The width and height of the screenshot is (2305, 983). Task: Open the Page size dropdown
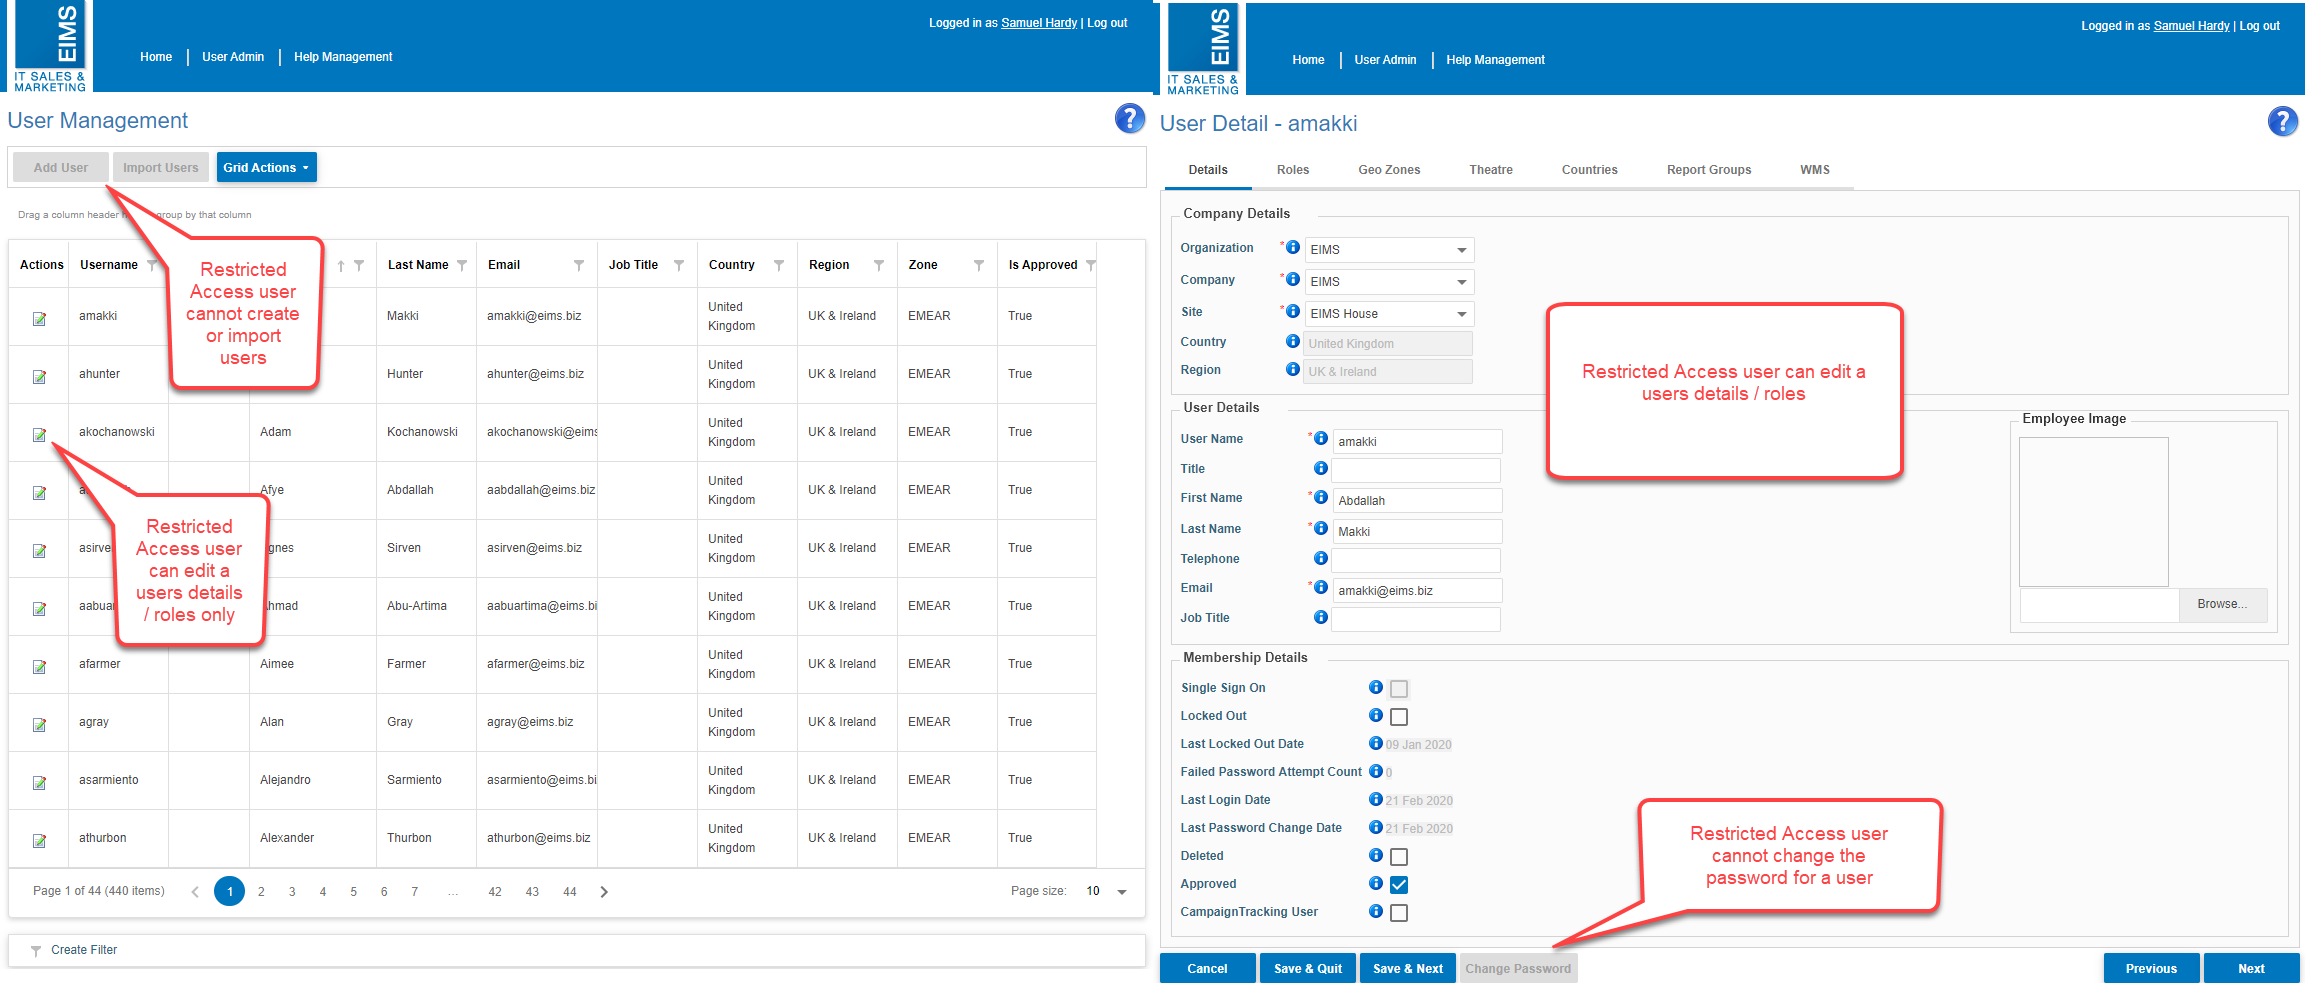(1107, 891)
